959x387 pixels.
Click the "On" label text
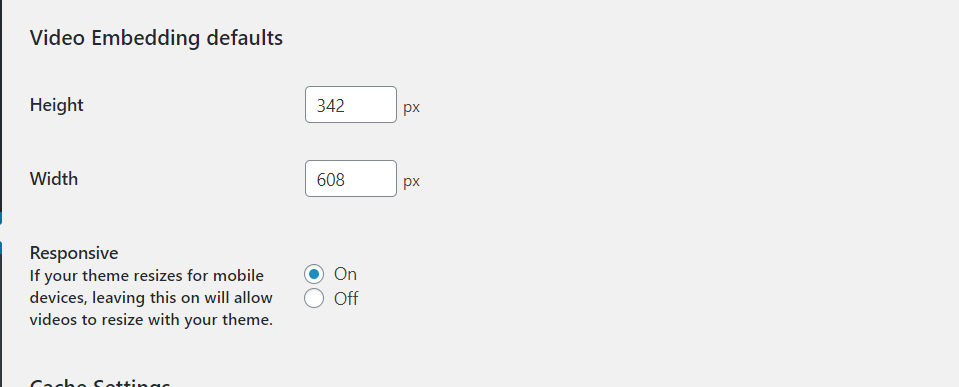(x=345, y=274)
